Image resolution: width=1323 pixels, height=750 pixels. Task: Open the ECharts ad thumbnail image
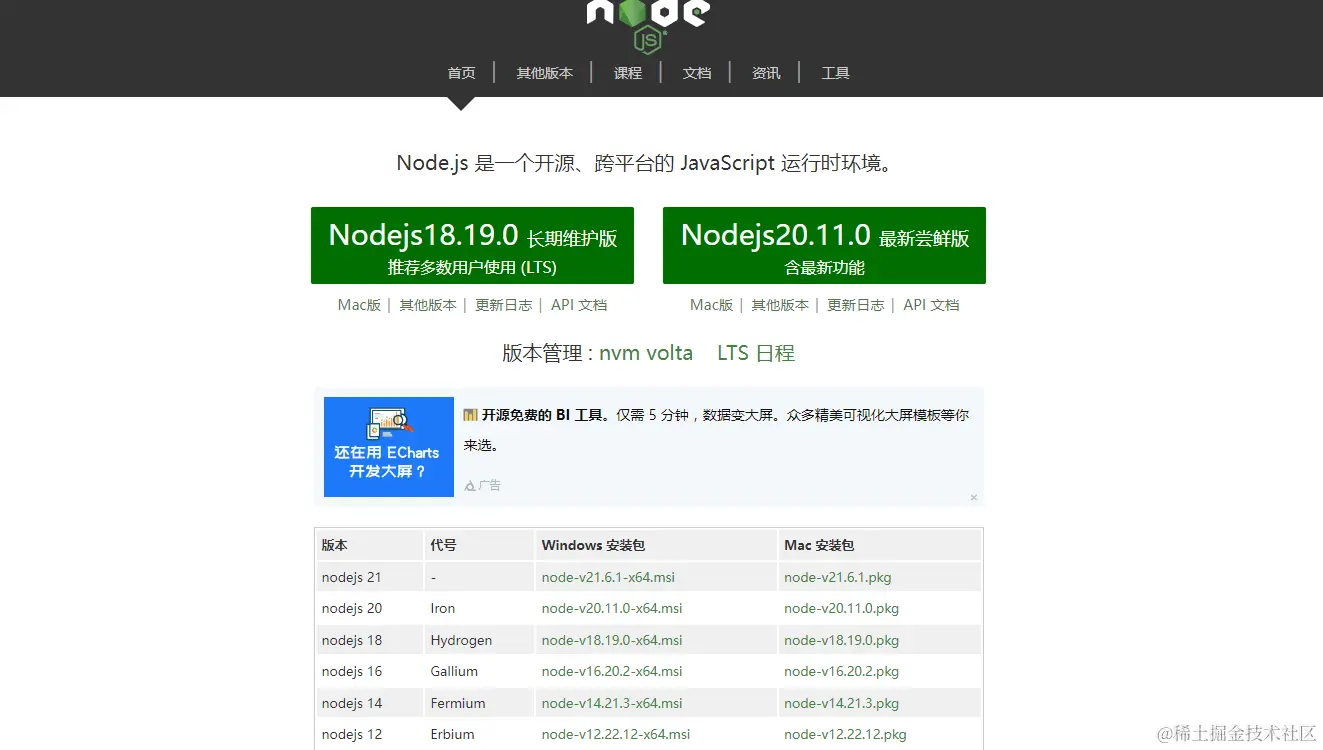tap(389, 447)
